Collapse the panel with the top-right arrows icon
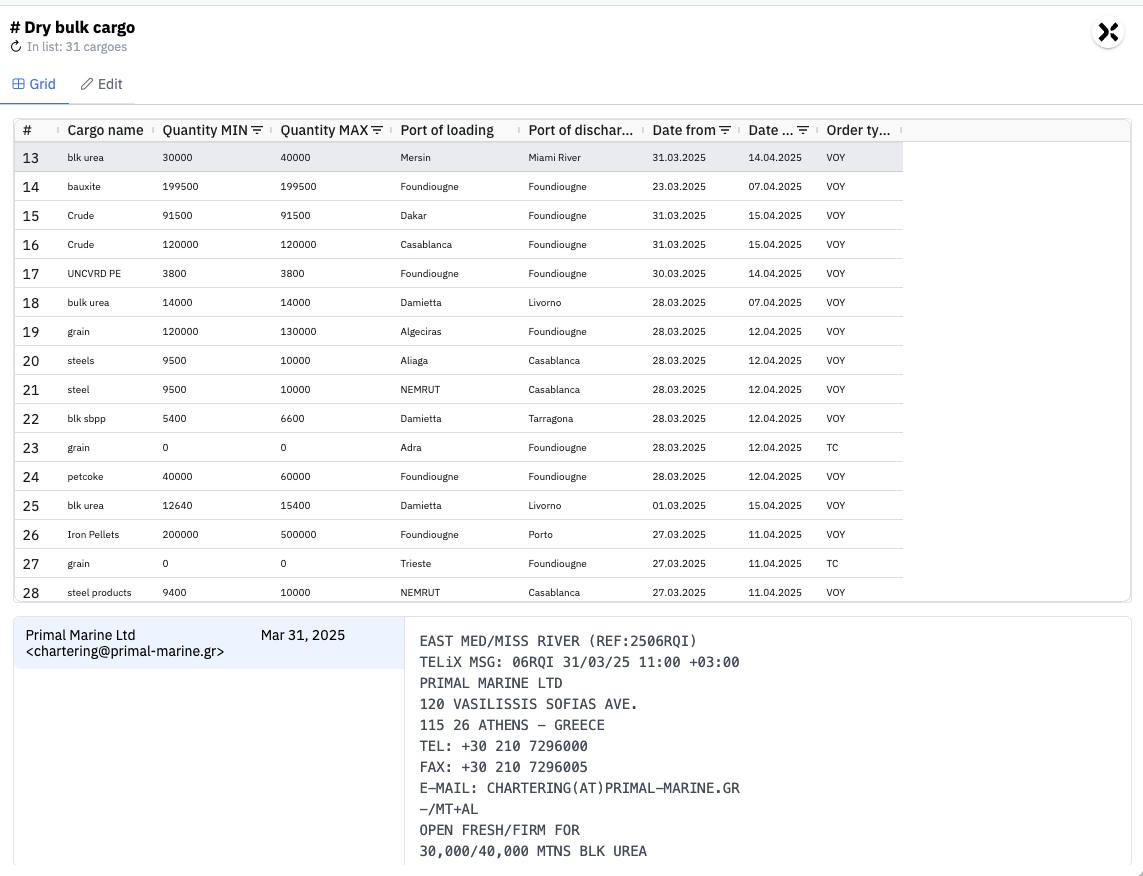The width and height of the screenshot is (1143, 876). [1108, 32]
